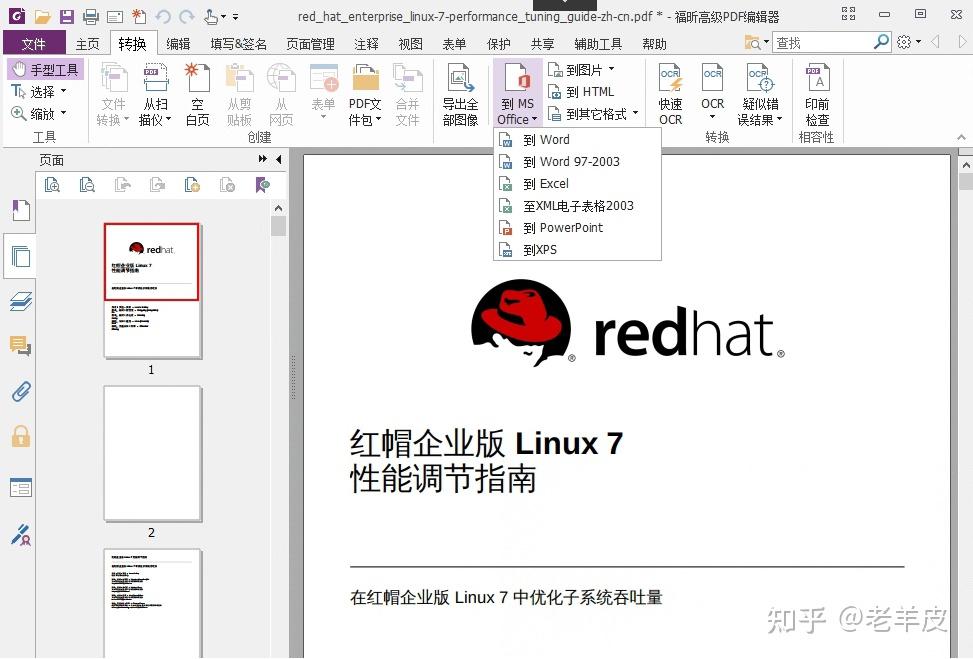This screenshot has width=973, height=659.
Task: Open the comments panel icon in sidebar
Action: pos(20,346)
